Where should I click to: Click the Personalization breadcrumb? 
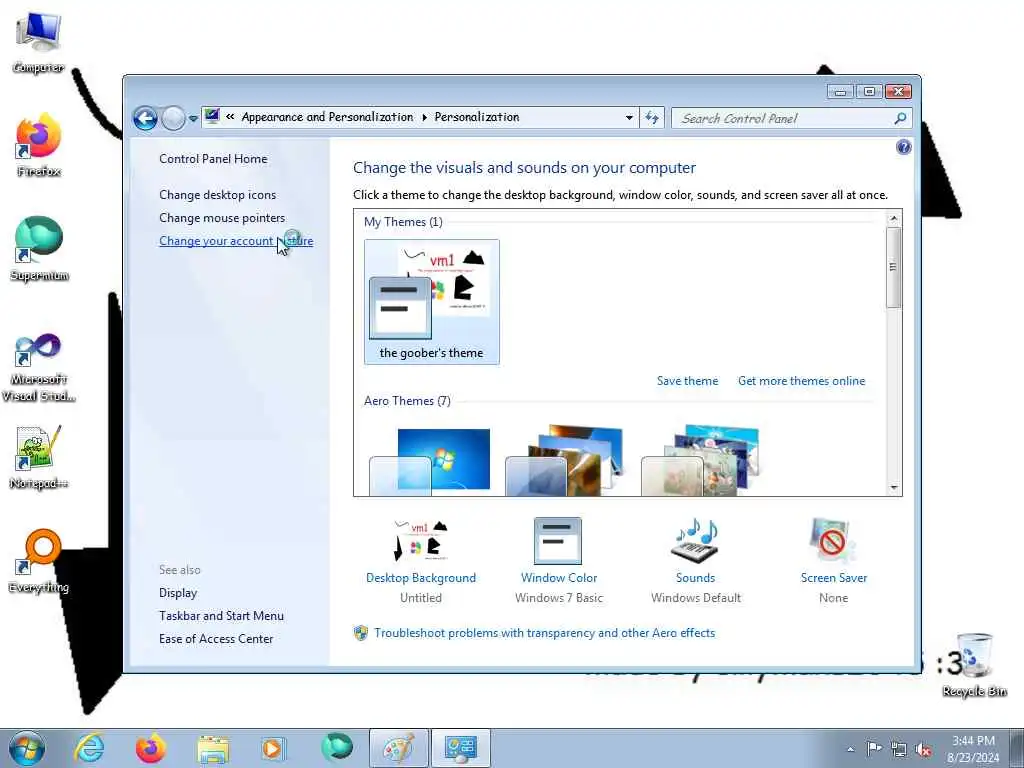click(477, 117)
